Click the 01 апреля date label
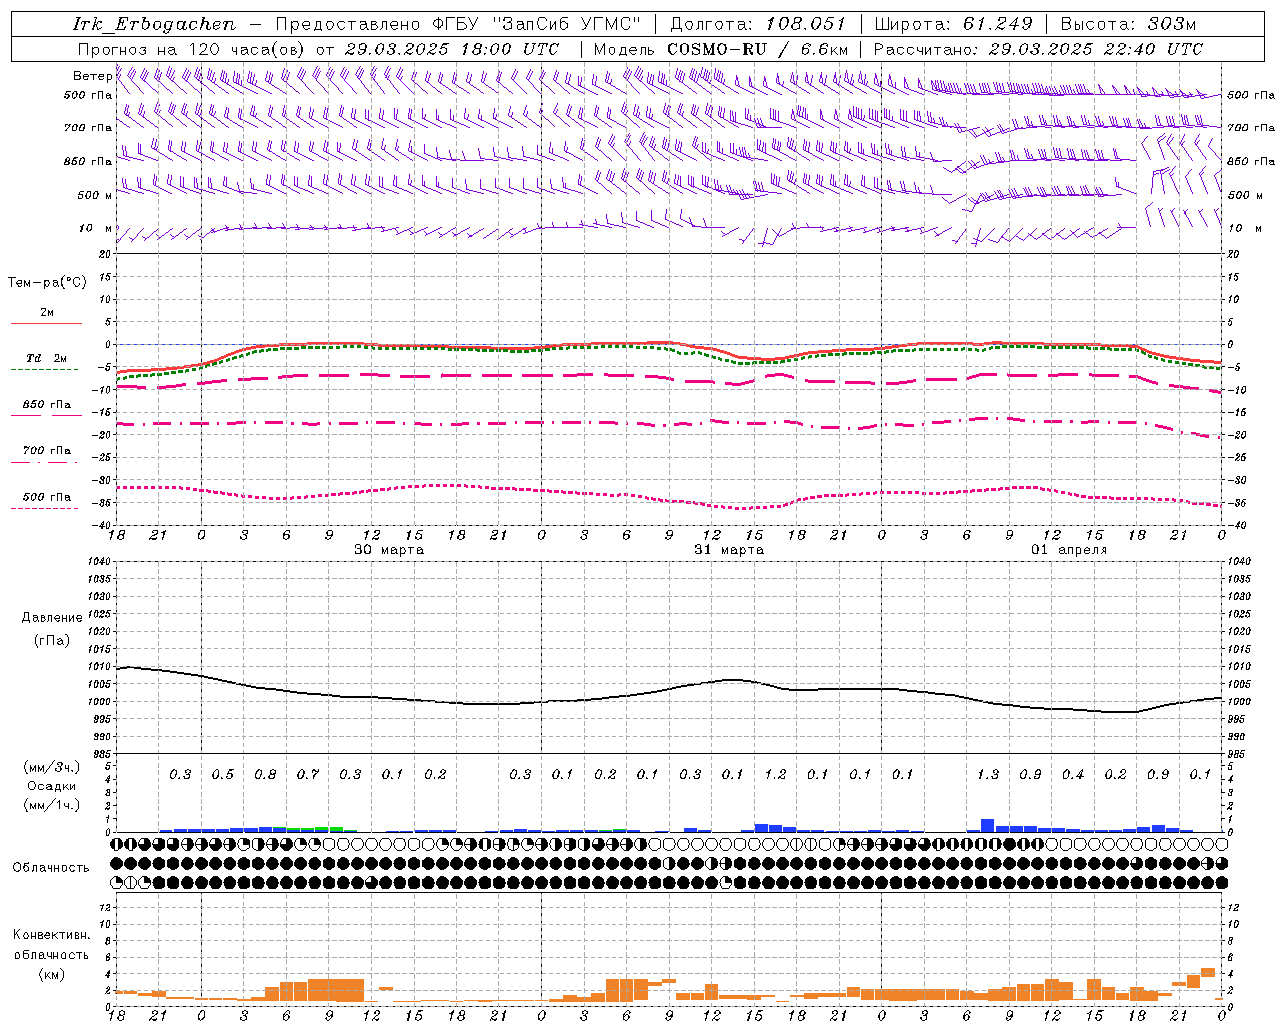The image size is (1280, 1024). pos(1069,549)
